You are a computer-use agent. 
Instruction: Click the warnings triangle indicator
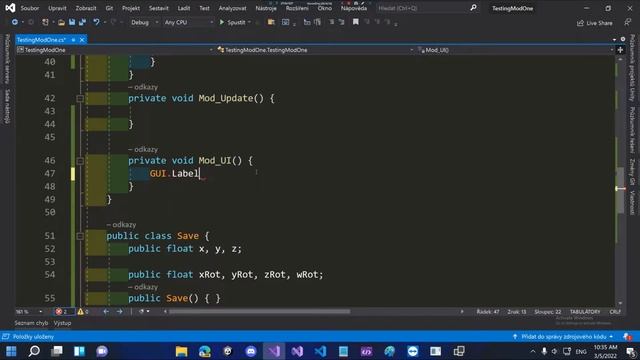click(x=80, y=311)
